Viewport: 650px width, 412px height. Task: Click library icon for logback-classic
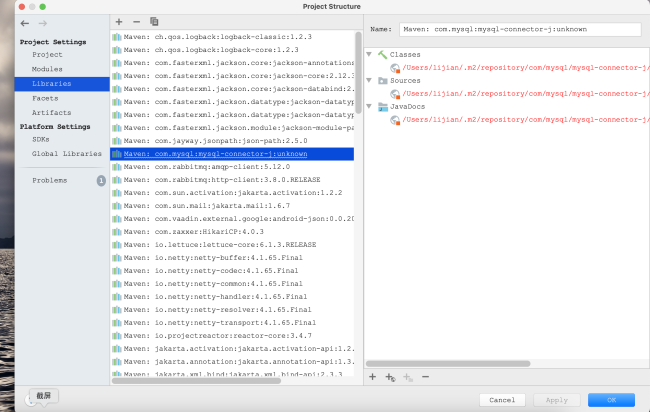(x=117, y=37)
